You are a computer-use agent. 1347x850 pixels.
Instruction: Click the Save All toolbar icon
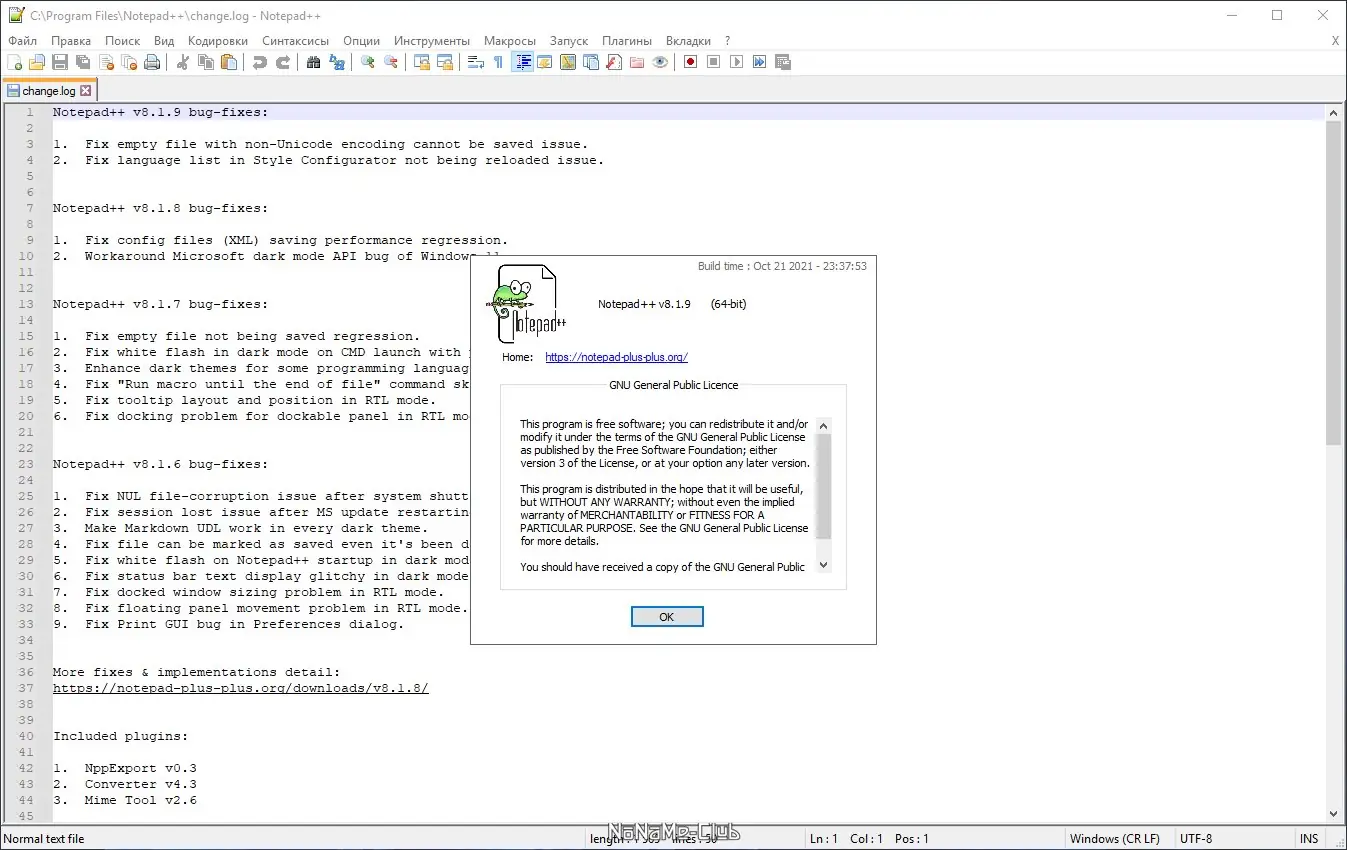tap(83, 62)
